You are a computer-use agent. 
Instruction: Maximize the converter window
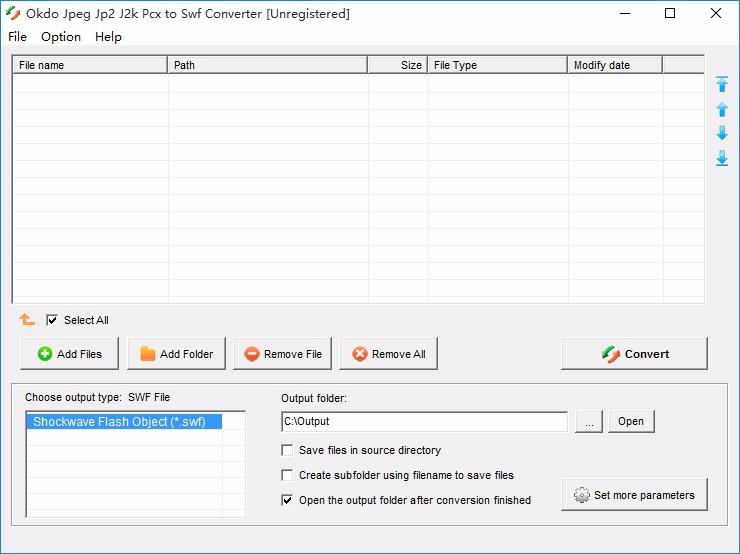[670, 13]
